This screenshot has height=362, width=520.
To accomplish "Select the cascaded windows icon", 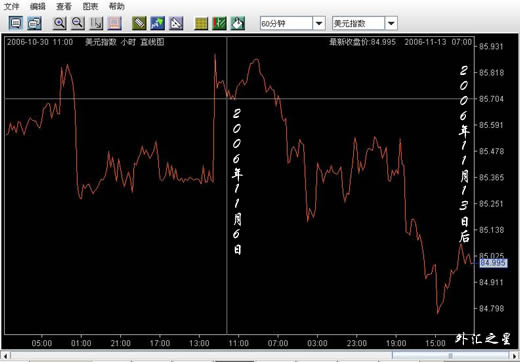I will (34, 23).
